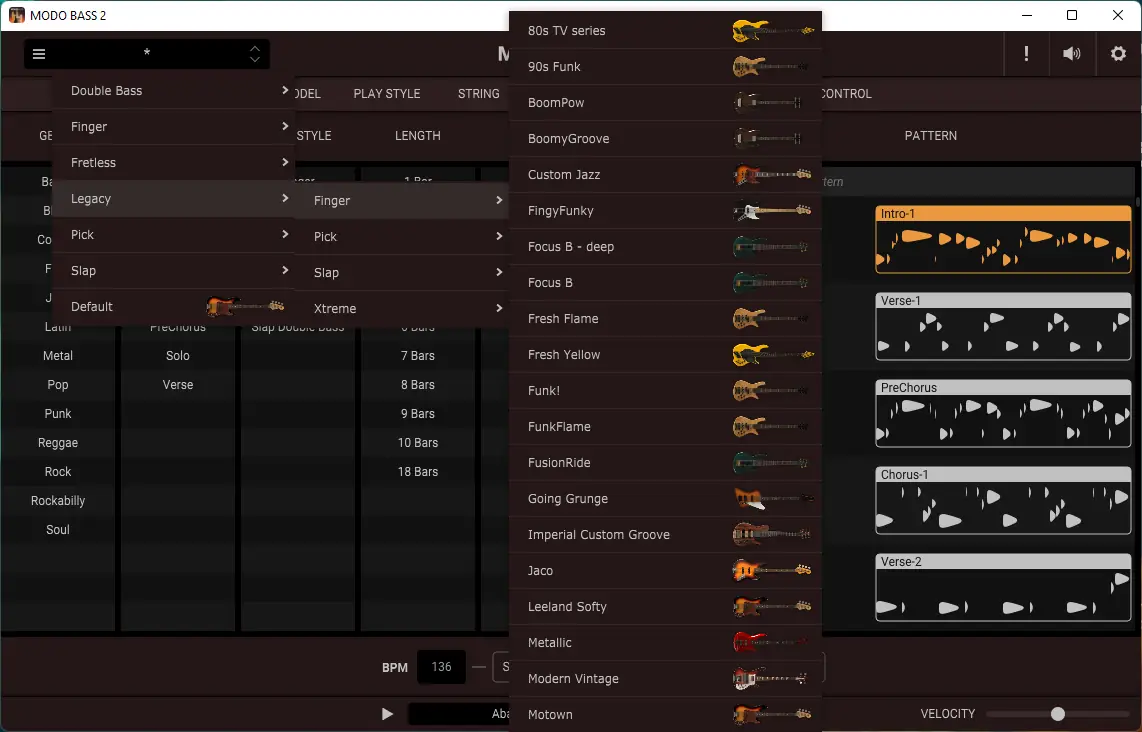
Task: Click the Leeland Softy bass thumbnail
Action: coord(772,607)
